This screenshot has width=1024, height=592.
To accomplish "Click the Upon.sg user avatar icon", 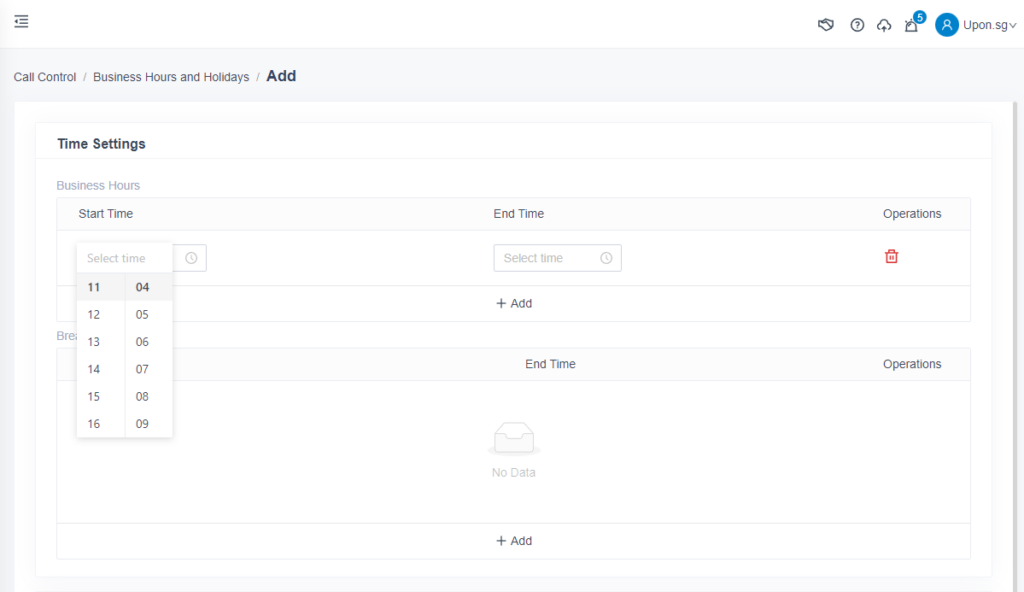I will pos(946,25).
